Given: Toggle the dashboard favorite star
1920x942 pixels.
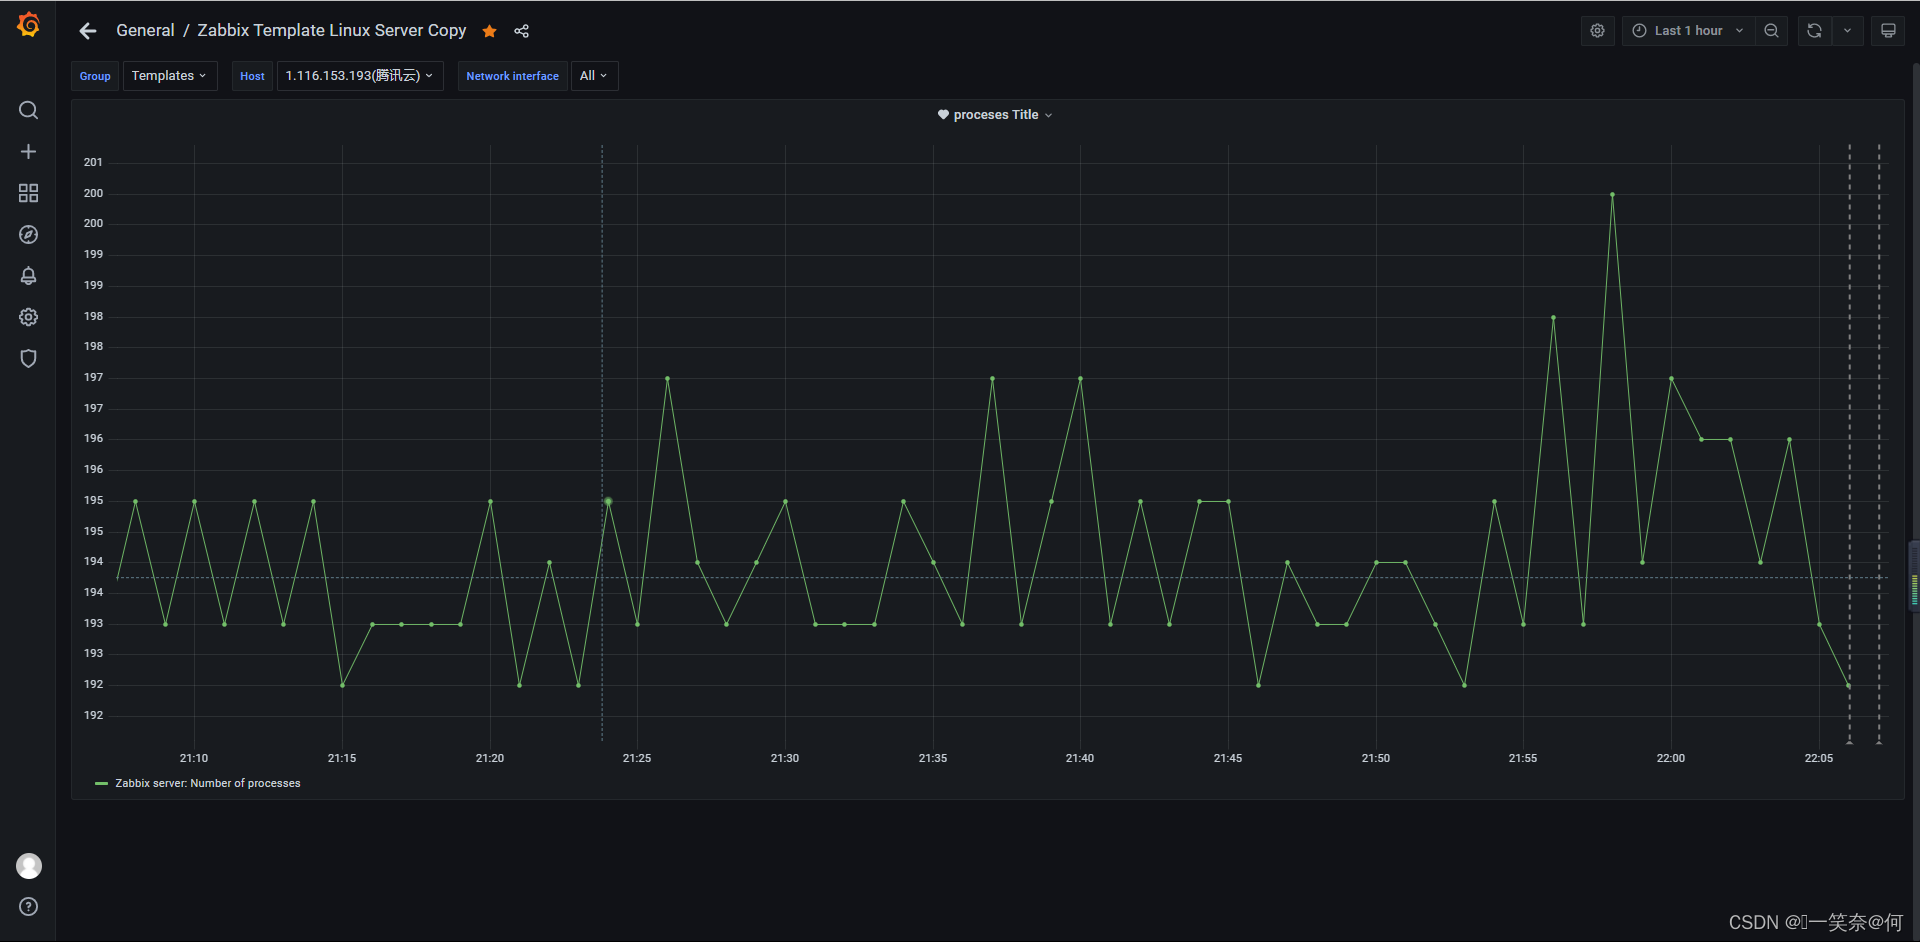Looking at the screenshot, I should click(489, 31).
